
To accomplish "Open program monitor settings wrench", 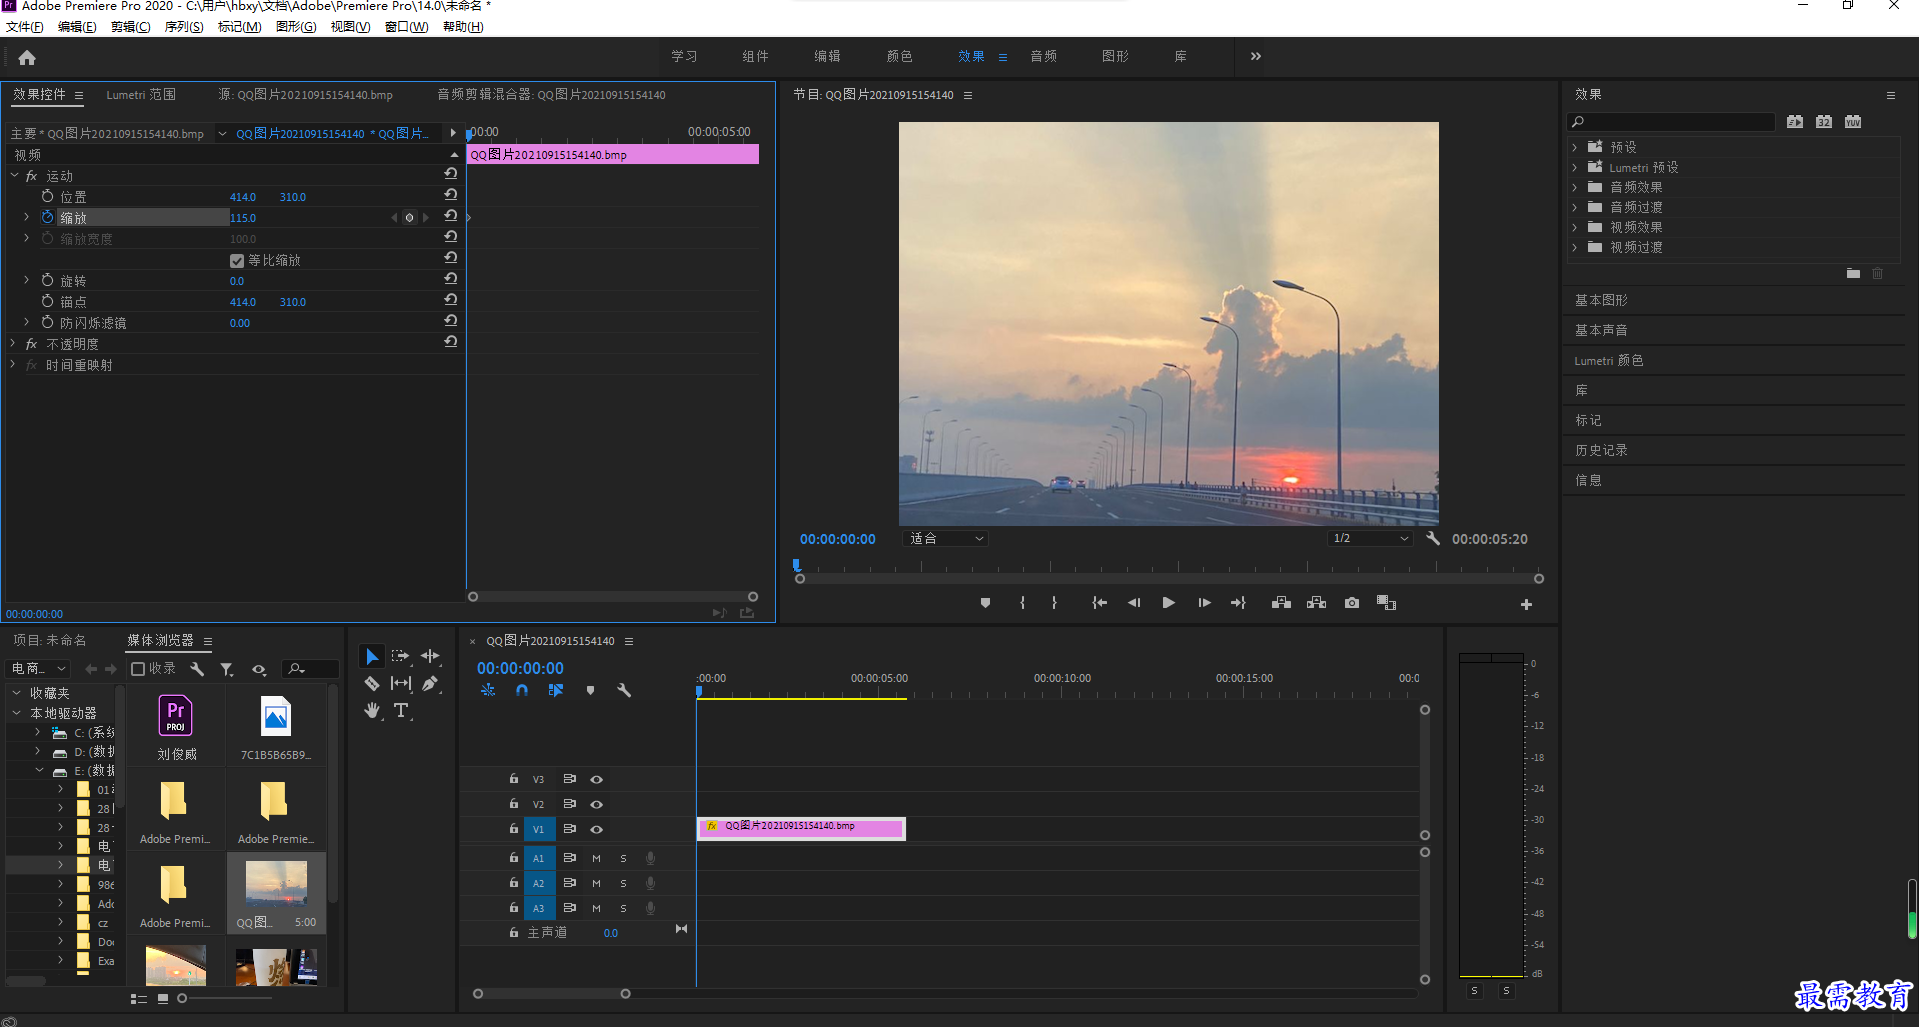I will (1433, 538).
